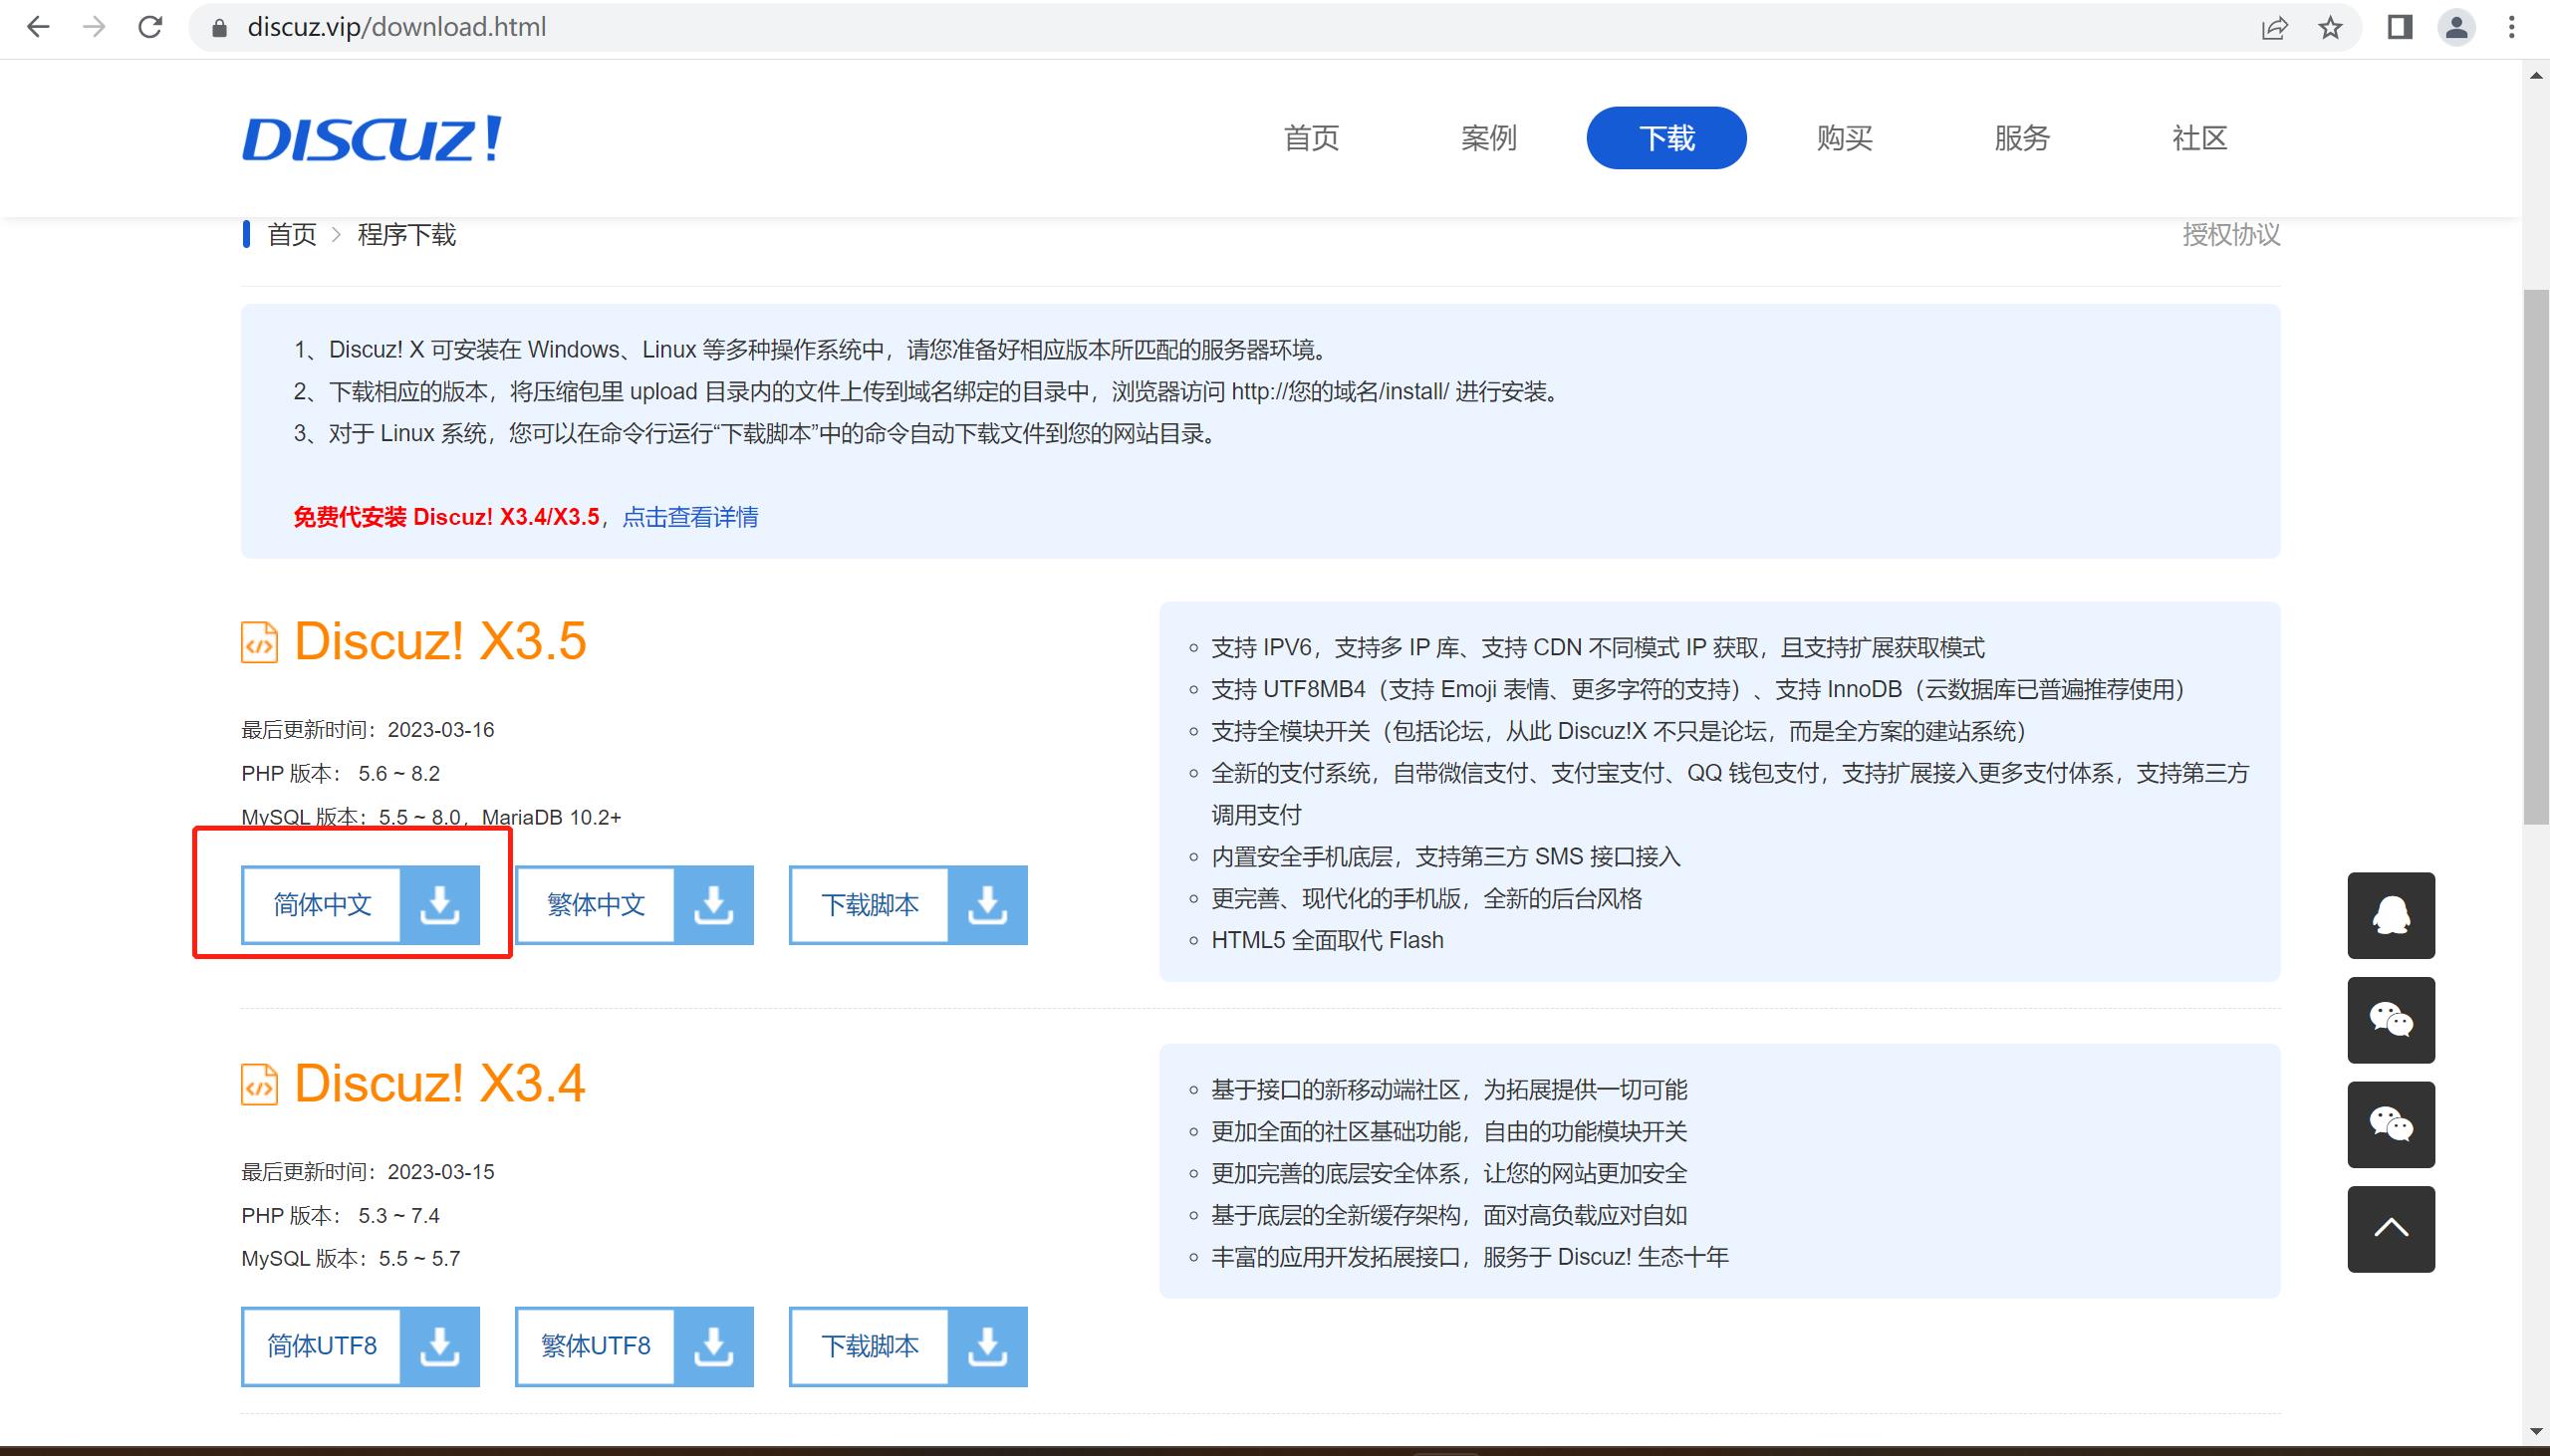Click download arrow icon for X3.5 繁体中文
This screenshot has height=1456, width=2550.
(x=713, y=905)
